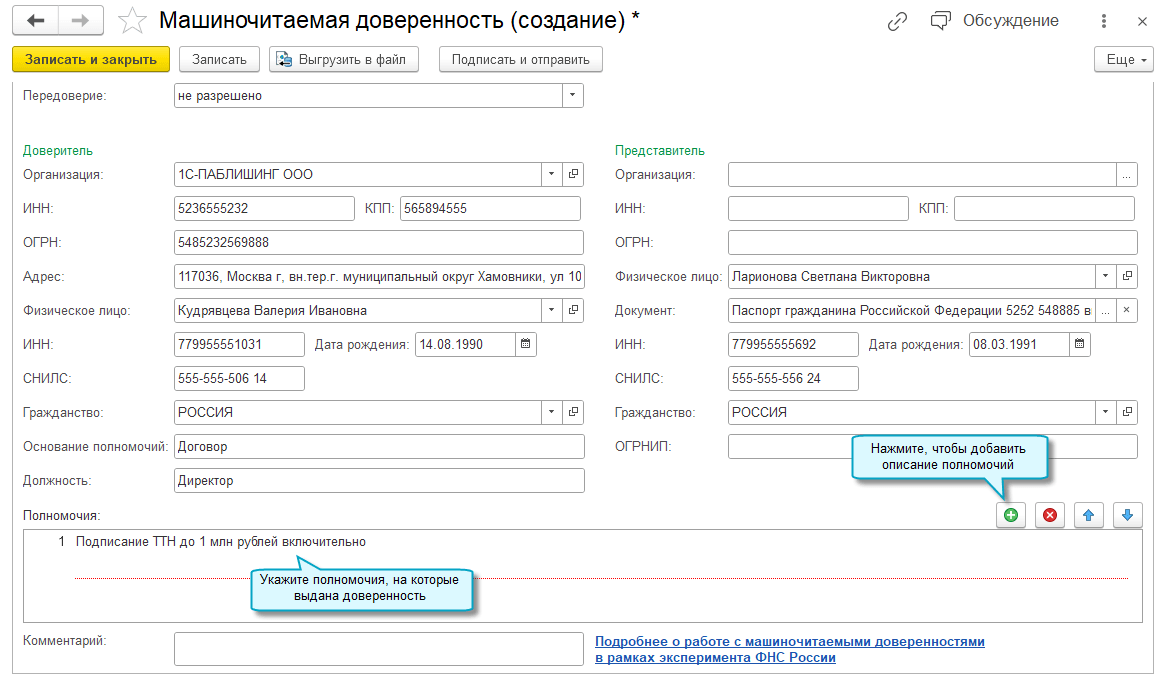Open the Еще menu
This screenshot has height=683, width=1158.
click(x=1125, y=59)
